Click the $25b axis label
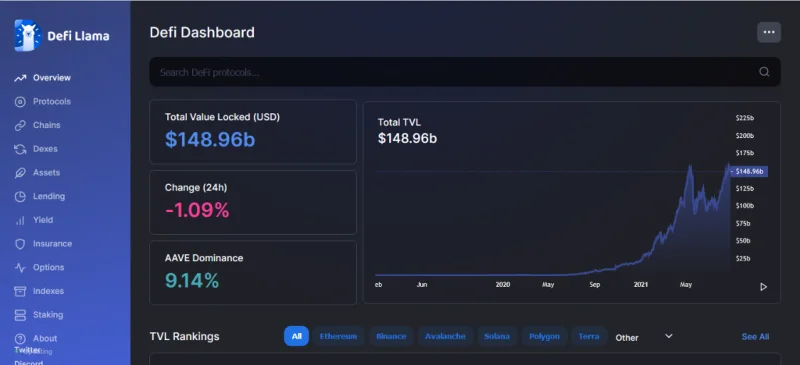 743,258
